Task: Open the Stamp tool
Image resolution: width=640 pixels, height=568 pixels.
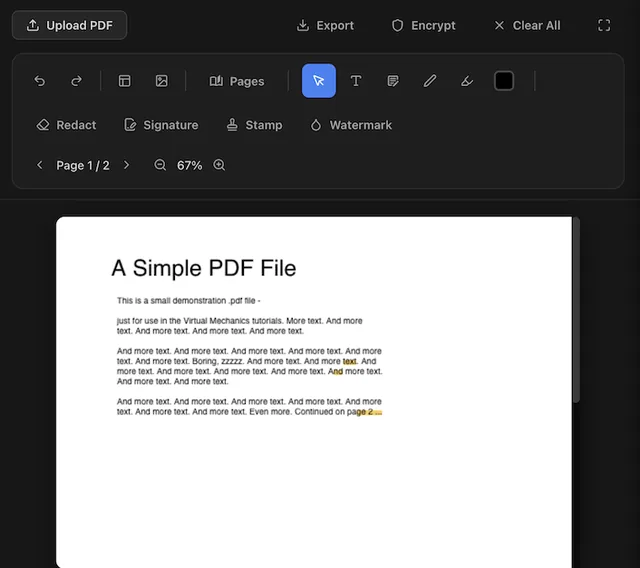Action: (254, 125)
